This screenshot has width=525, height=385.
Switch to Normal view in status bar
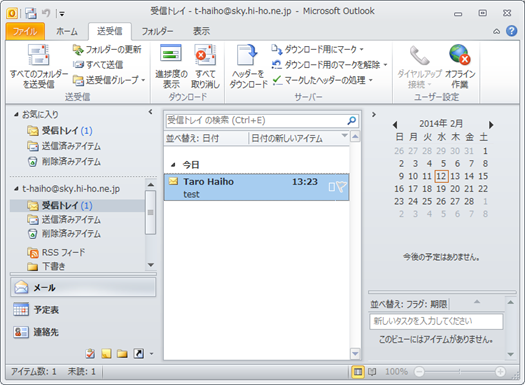click(x=358, y=372)
